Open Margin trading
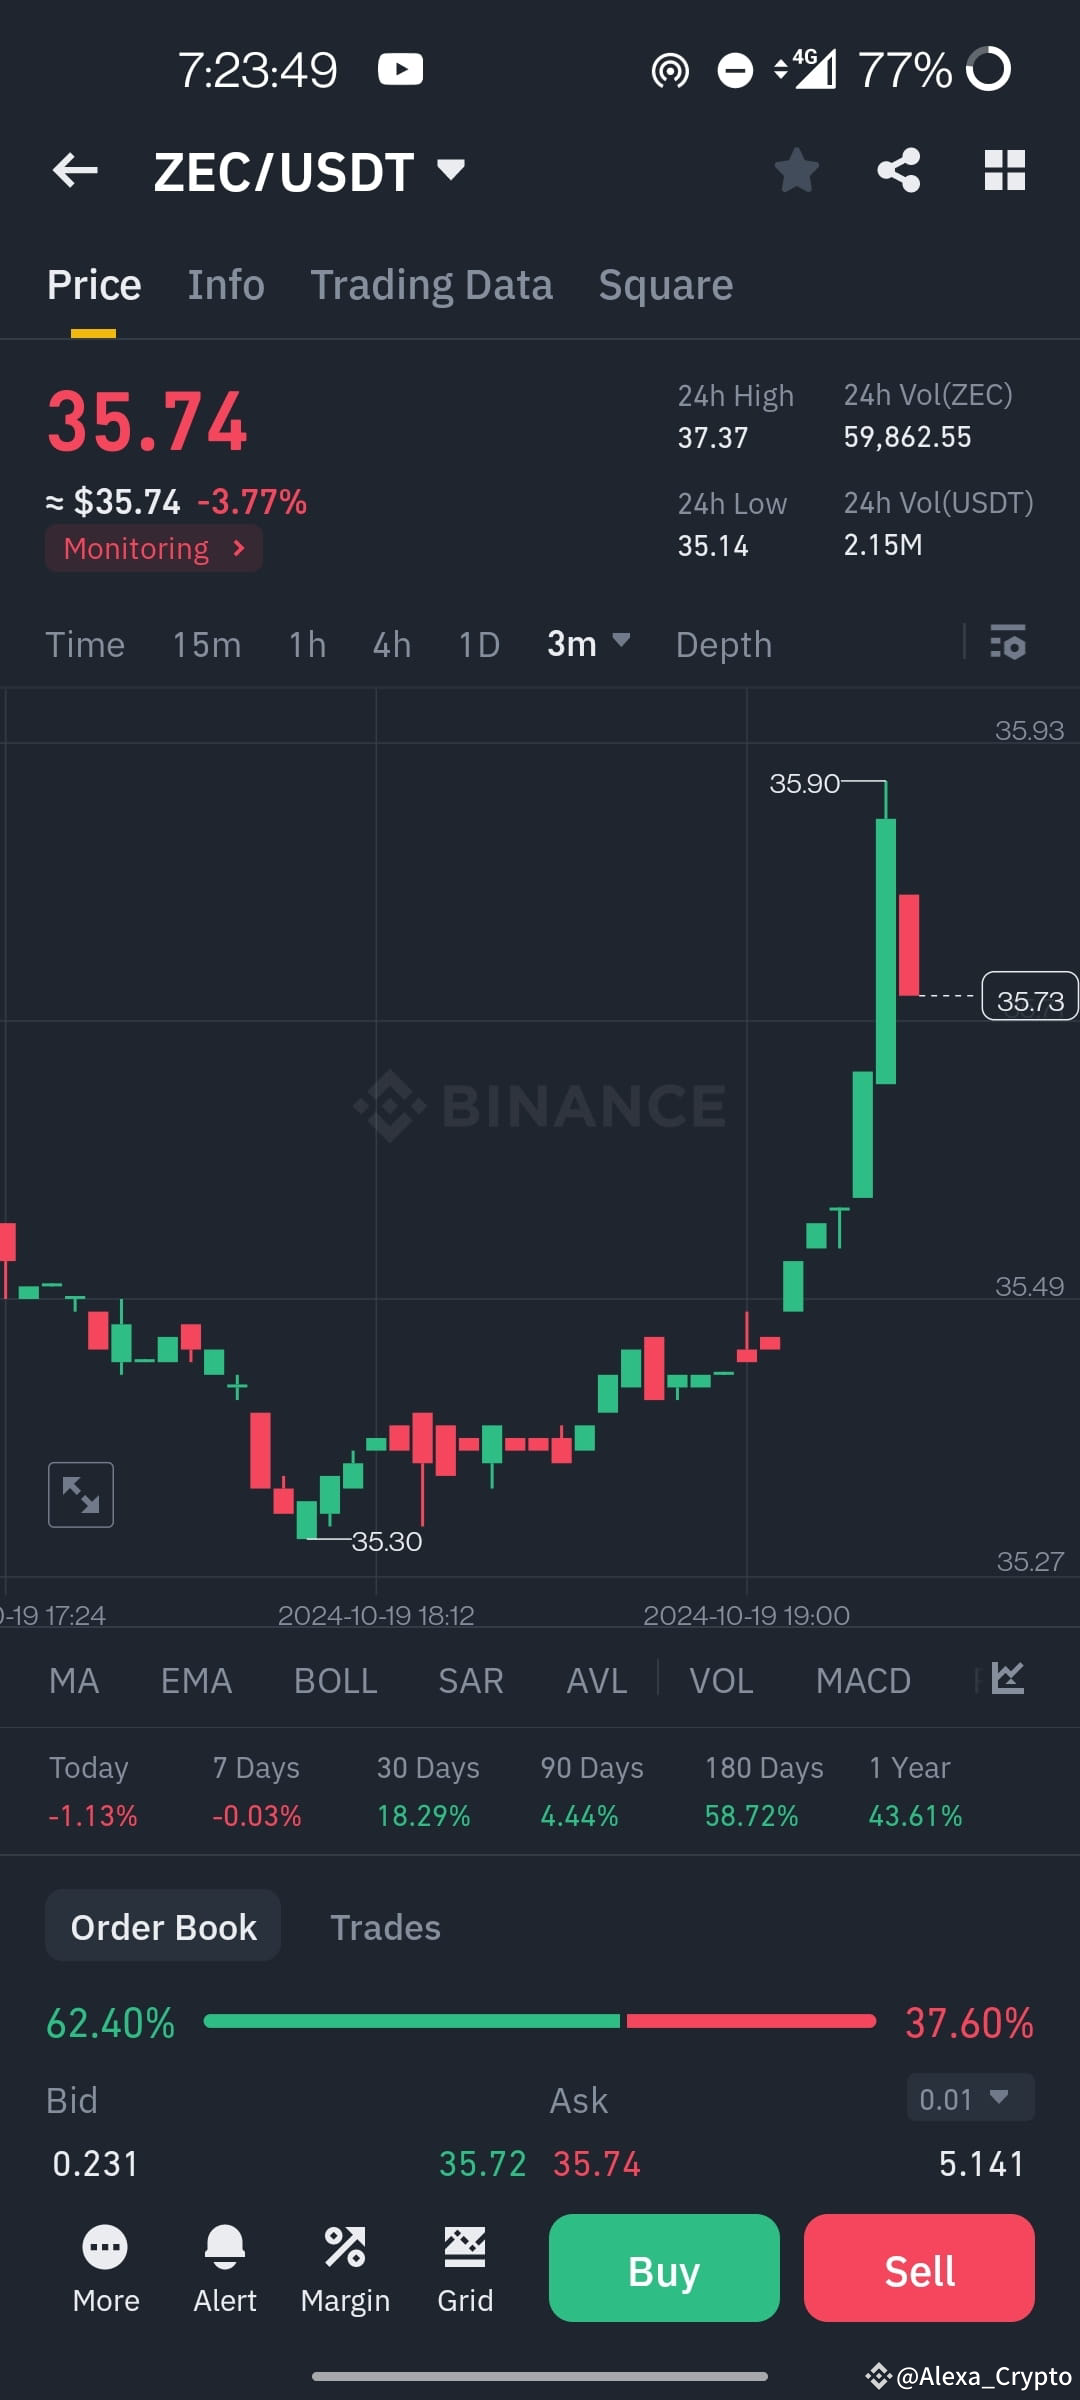Image resolution: width=1080 pixels, height=2400 pixels. [x=345, y=2268]
